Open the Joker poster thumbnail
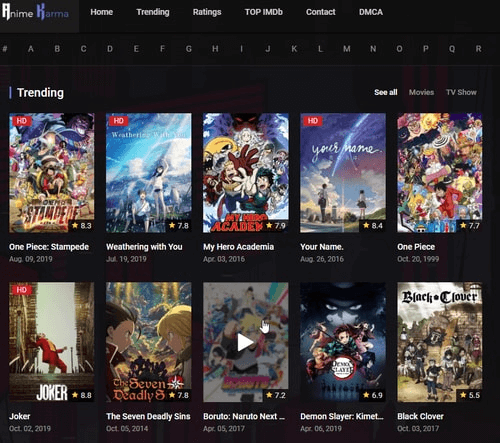This screenshot has height=443, width=500. pyautogui.click(x=52, y=342)
